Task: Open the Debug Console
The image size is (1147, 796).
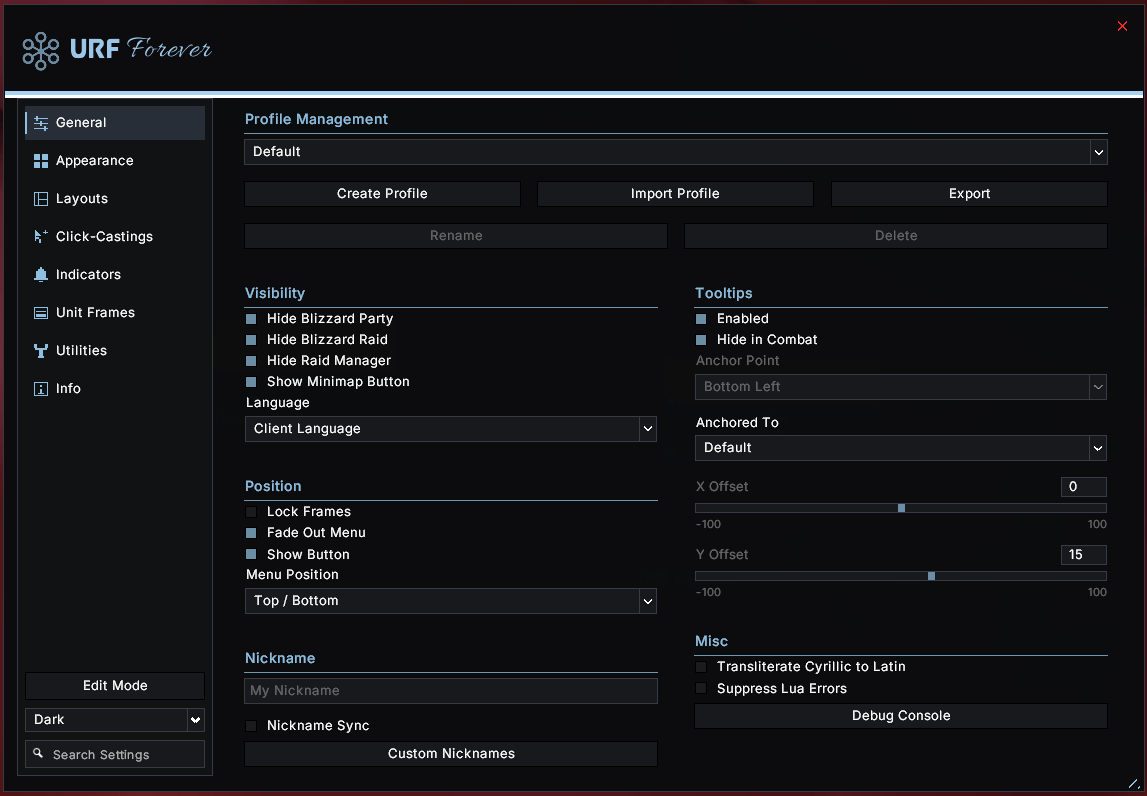Action: [900, 716]
